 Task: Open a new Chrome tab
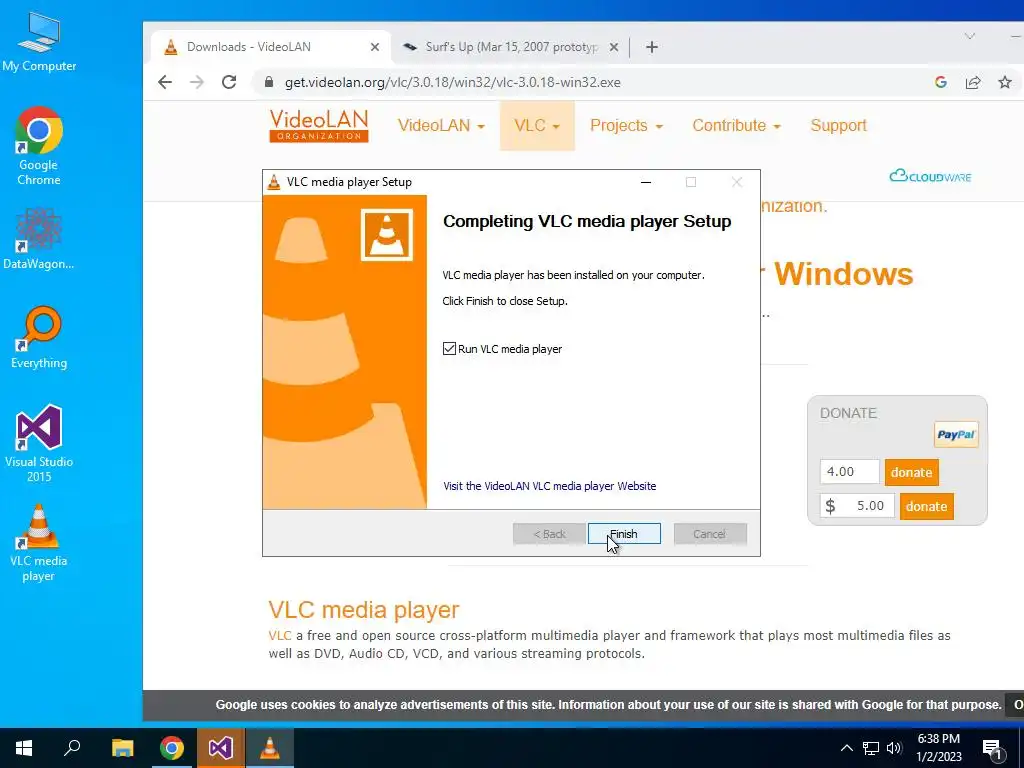[651, 47]
